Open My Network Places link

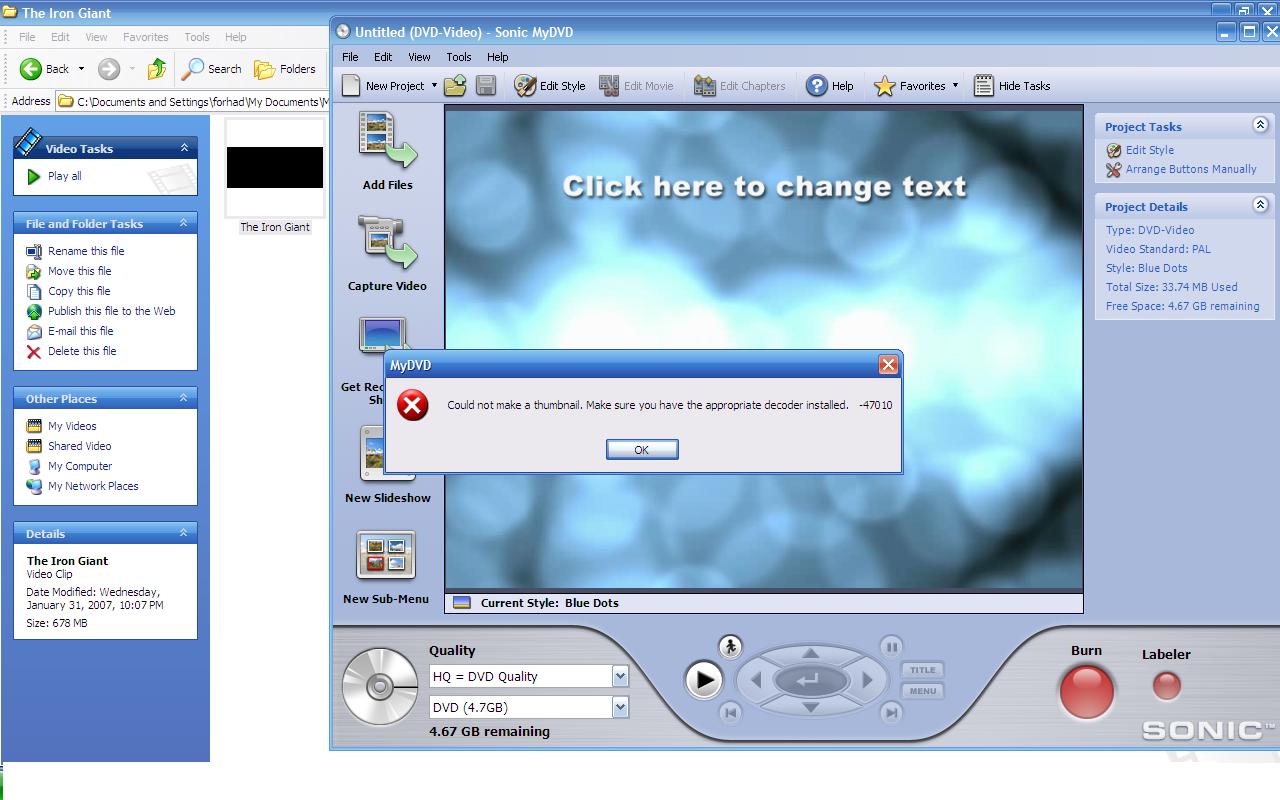(x=93, y=486)
